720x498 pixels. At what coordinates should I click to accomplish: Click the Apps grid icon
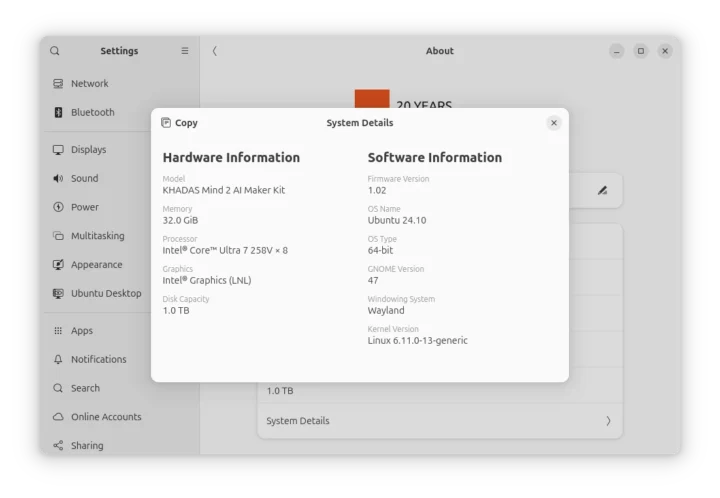click(x=58, y=331)
